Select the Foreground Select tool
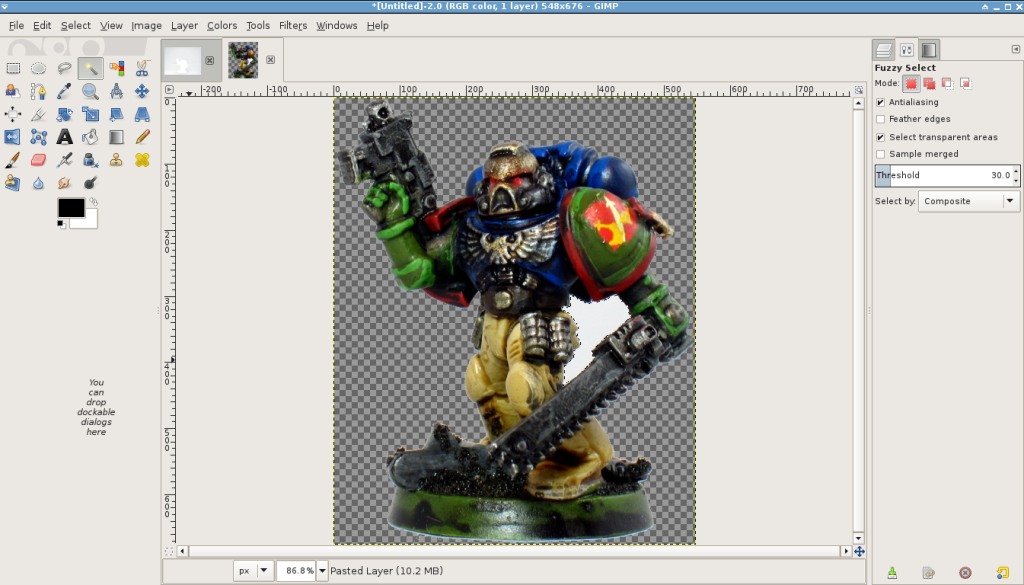Image resolution: width=1024 pixels, height=585 pixels. point(13,91)
